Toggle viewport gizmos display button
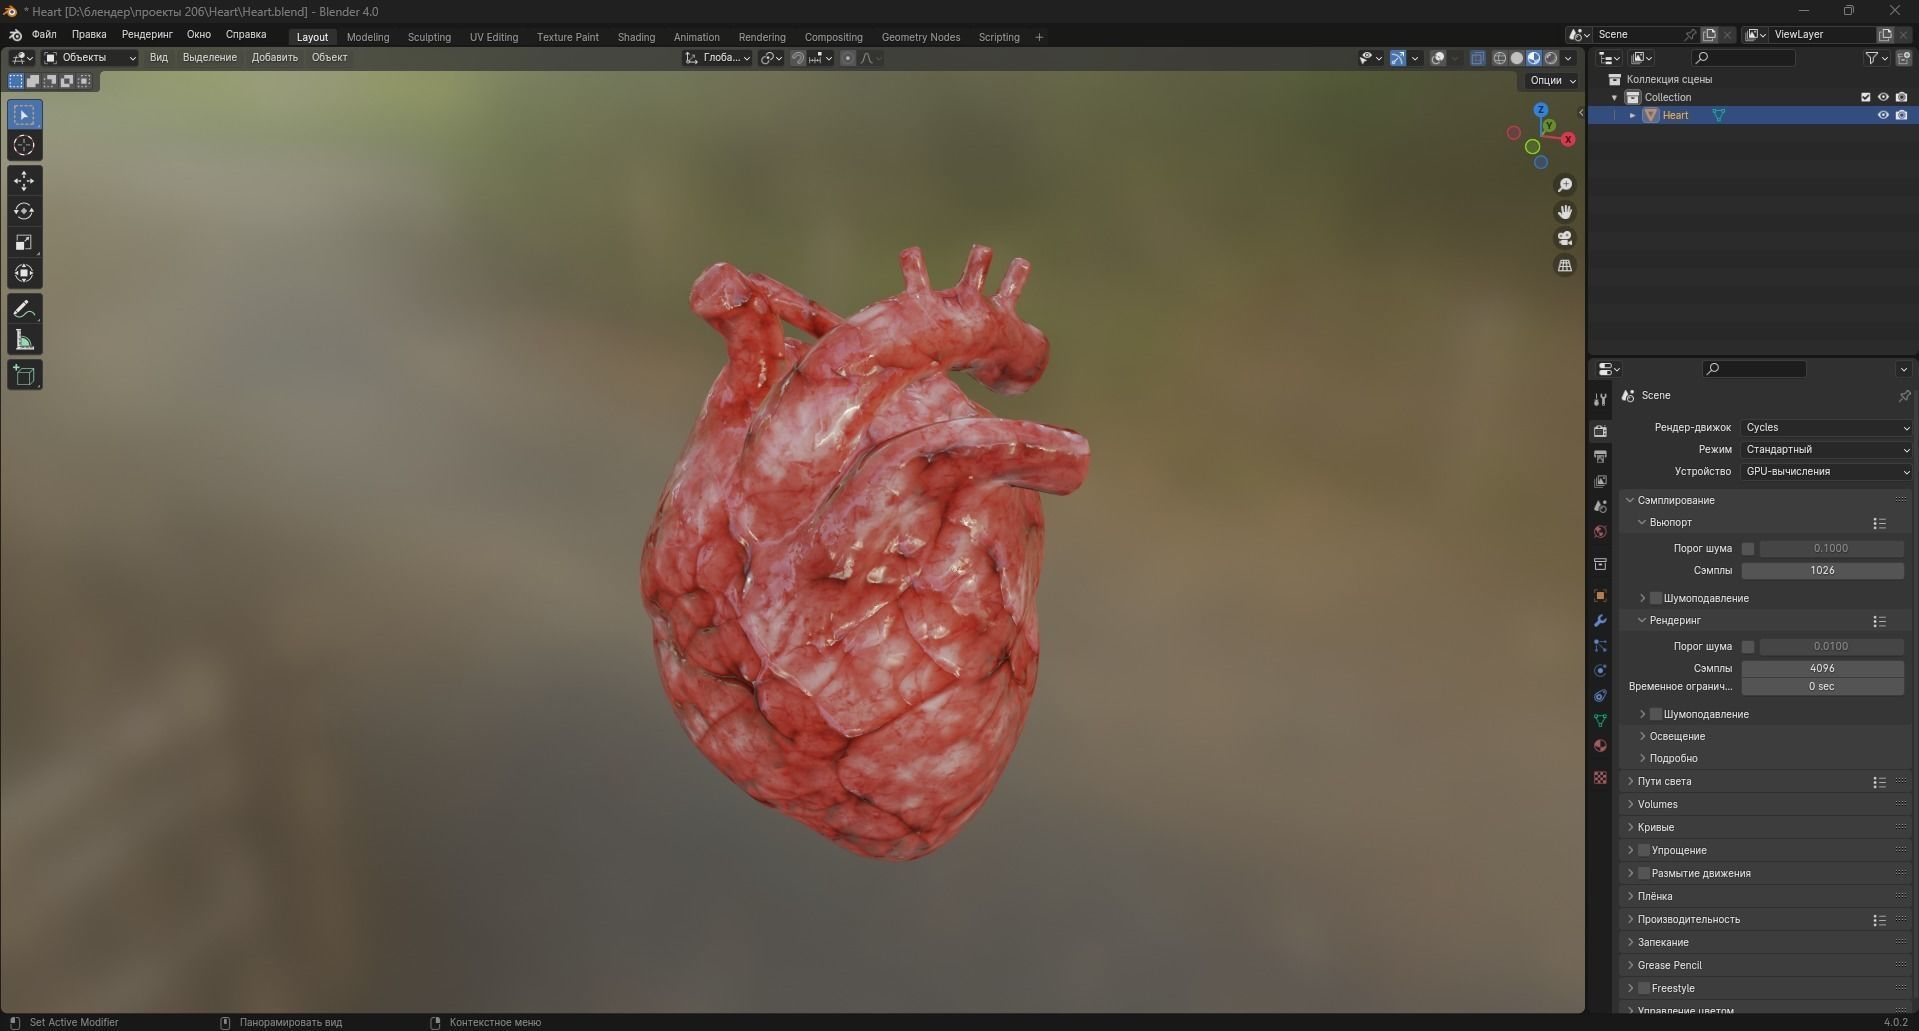The image size is (1919, 1031). [1398, 58]
